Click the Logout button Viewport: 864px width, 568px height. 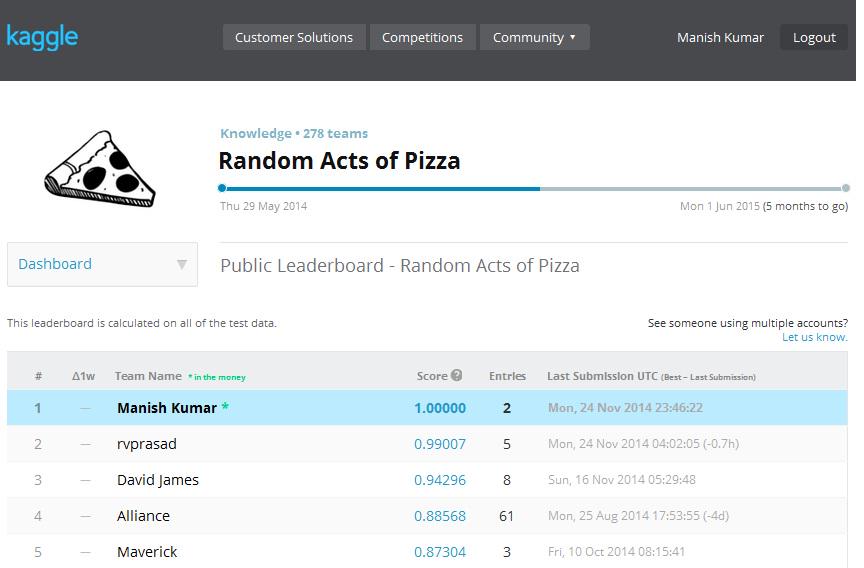click(814, 37)
